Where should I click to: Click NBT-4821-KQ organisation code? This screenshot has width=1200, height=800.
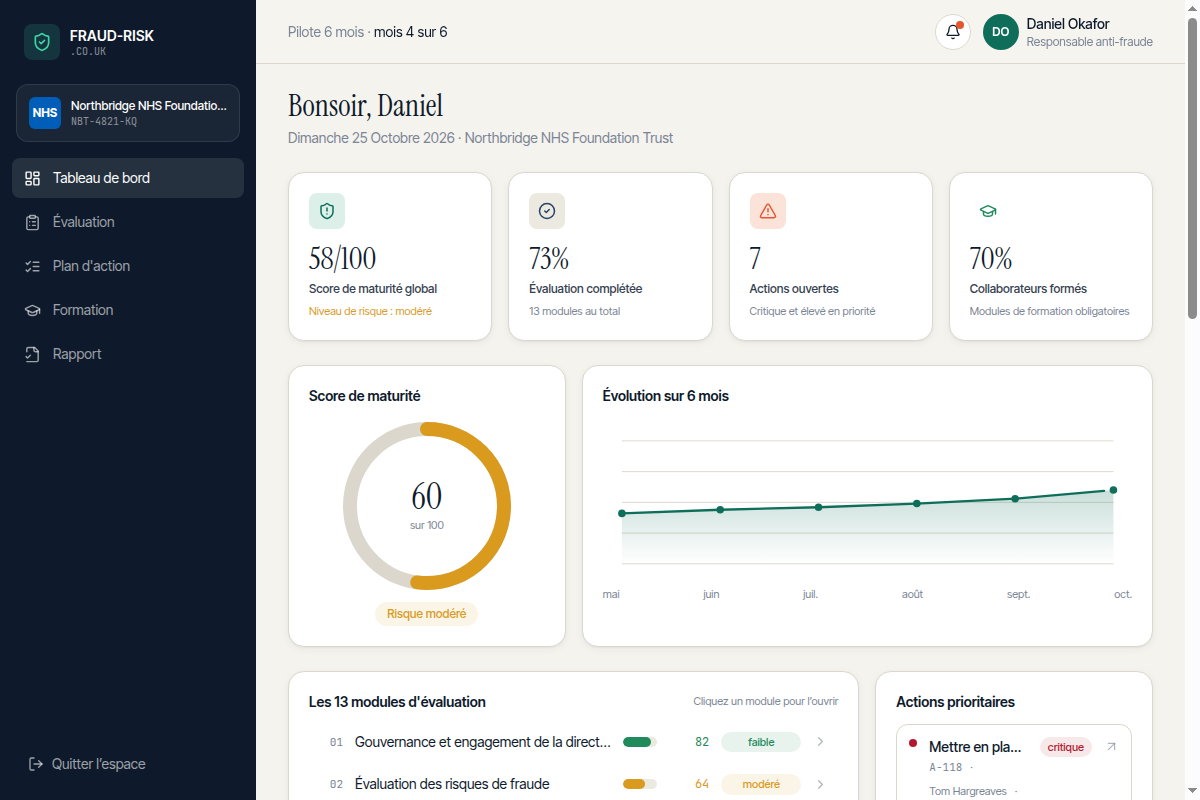[104, 122]
